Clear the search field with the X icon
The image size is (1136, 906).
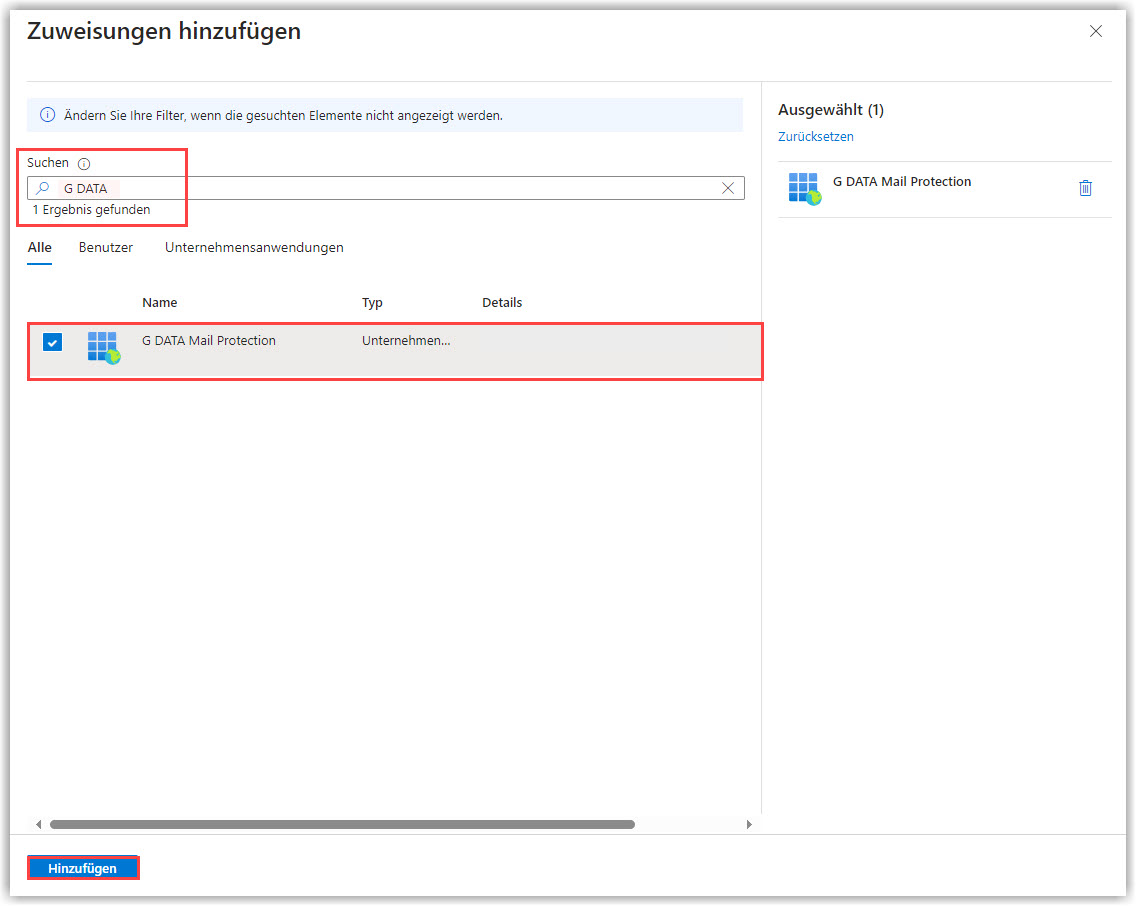coord(728,188)
